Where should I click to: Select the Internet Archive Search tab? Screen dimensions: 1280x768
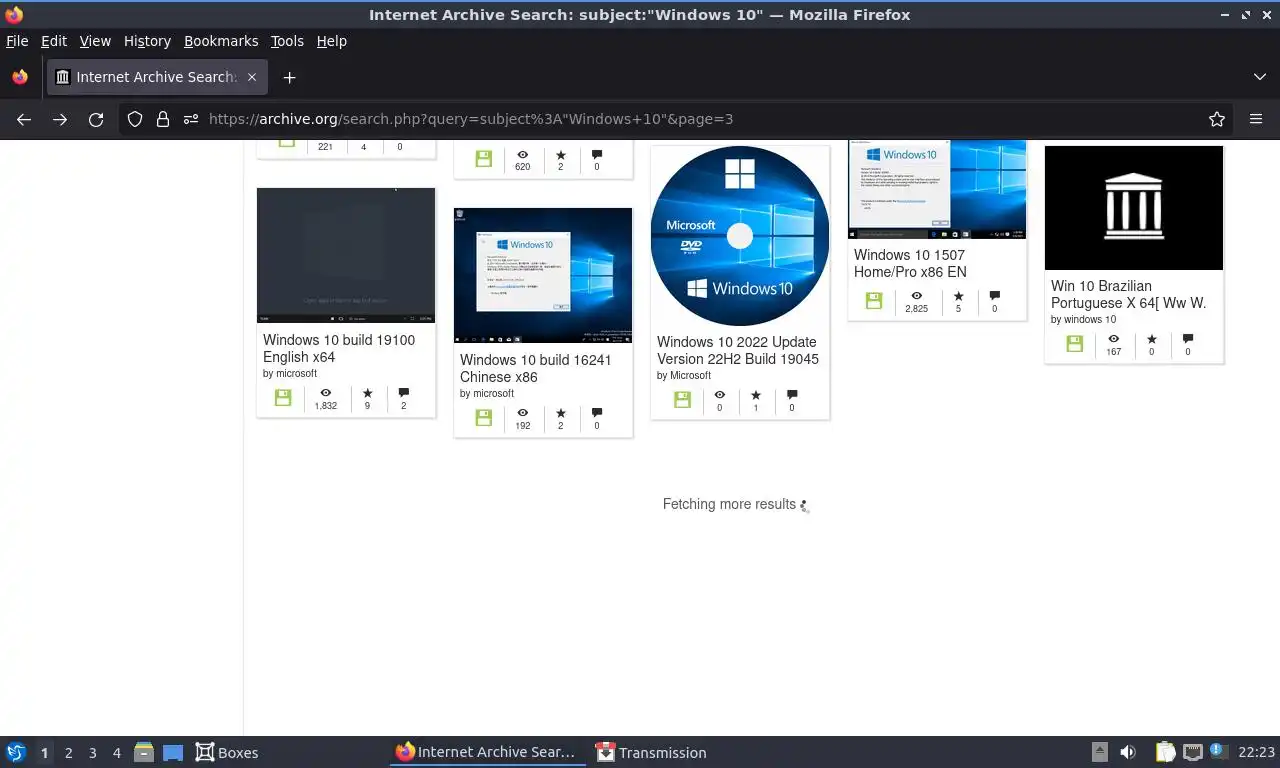point(156,77)
